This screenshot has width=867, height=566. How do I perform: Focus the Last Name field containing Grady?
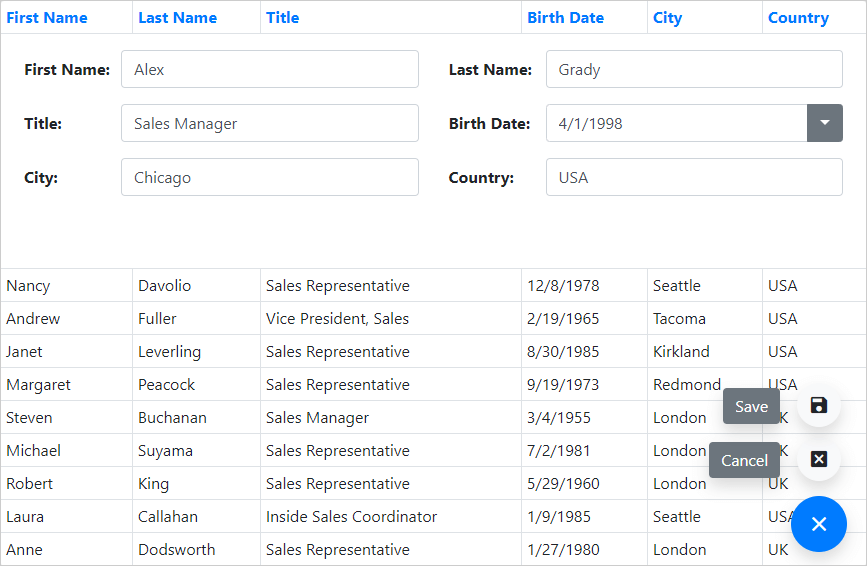click(694, 69)
